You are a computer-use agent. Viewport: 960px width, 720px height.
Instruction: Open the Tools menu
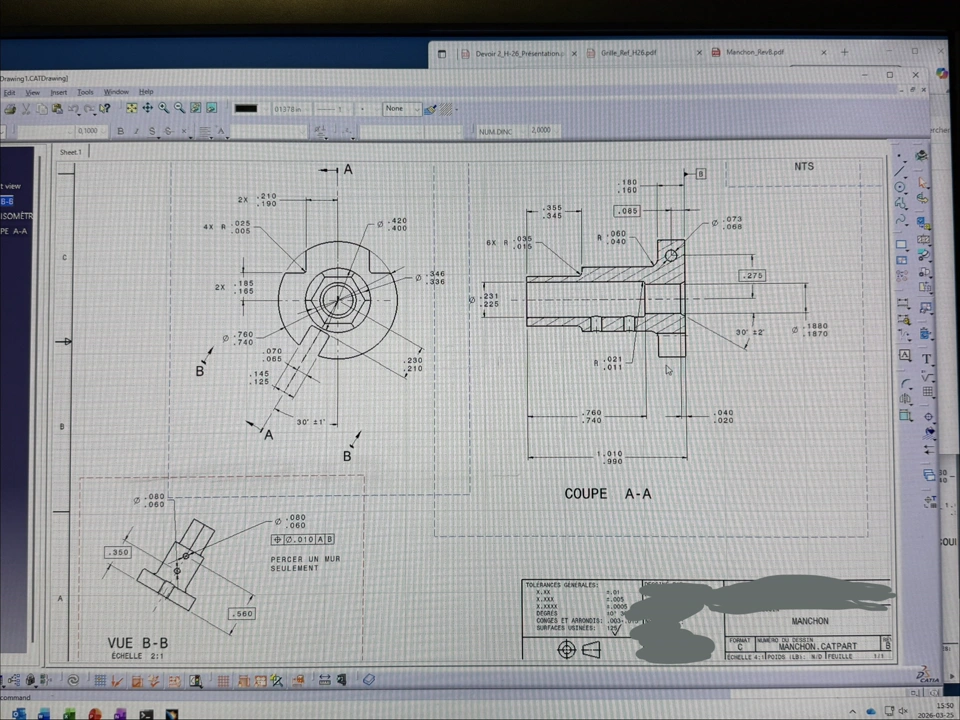pyautogui.click(x=85, y=92)
